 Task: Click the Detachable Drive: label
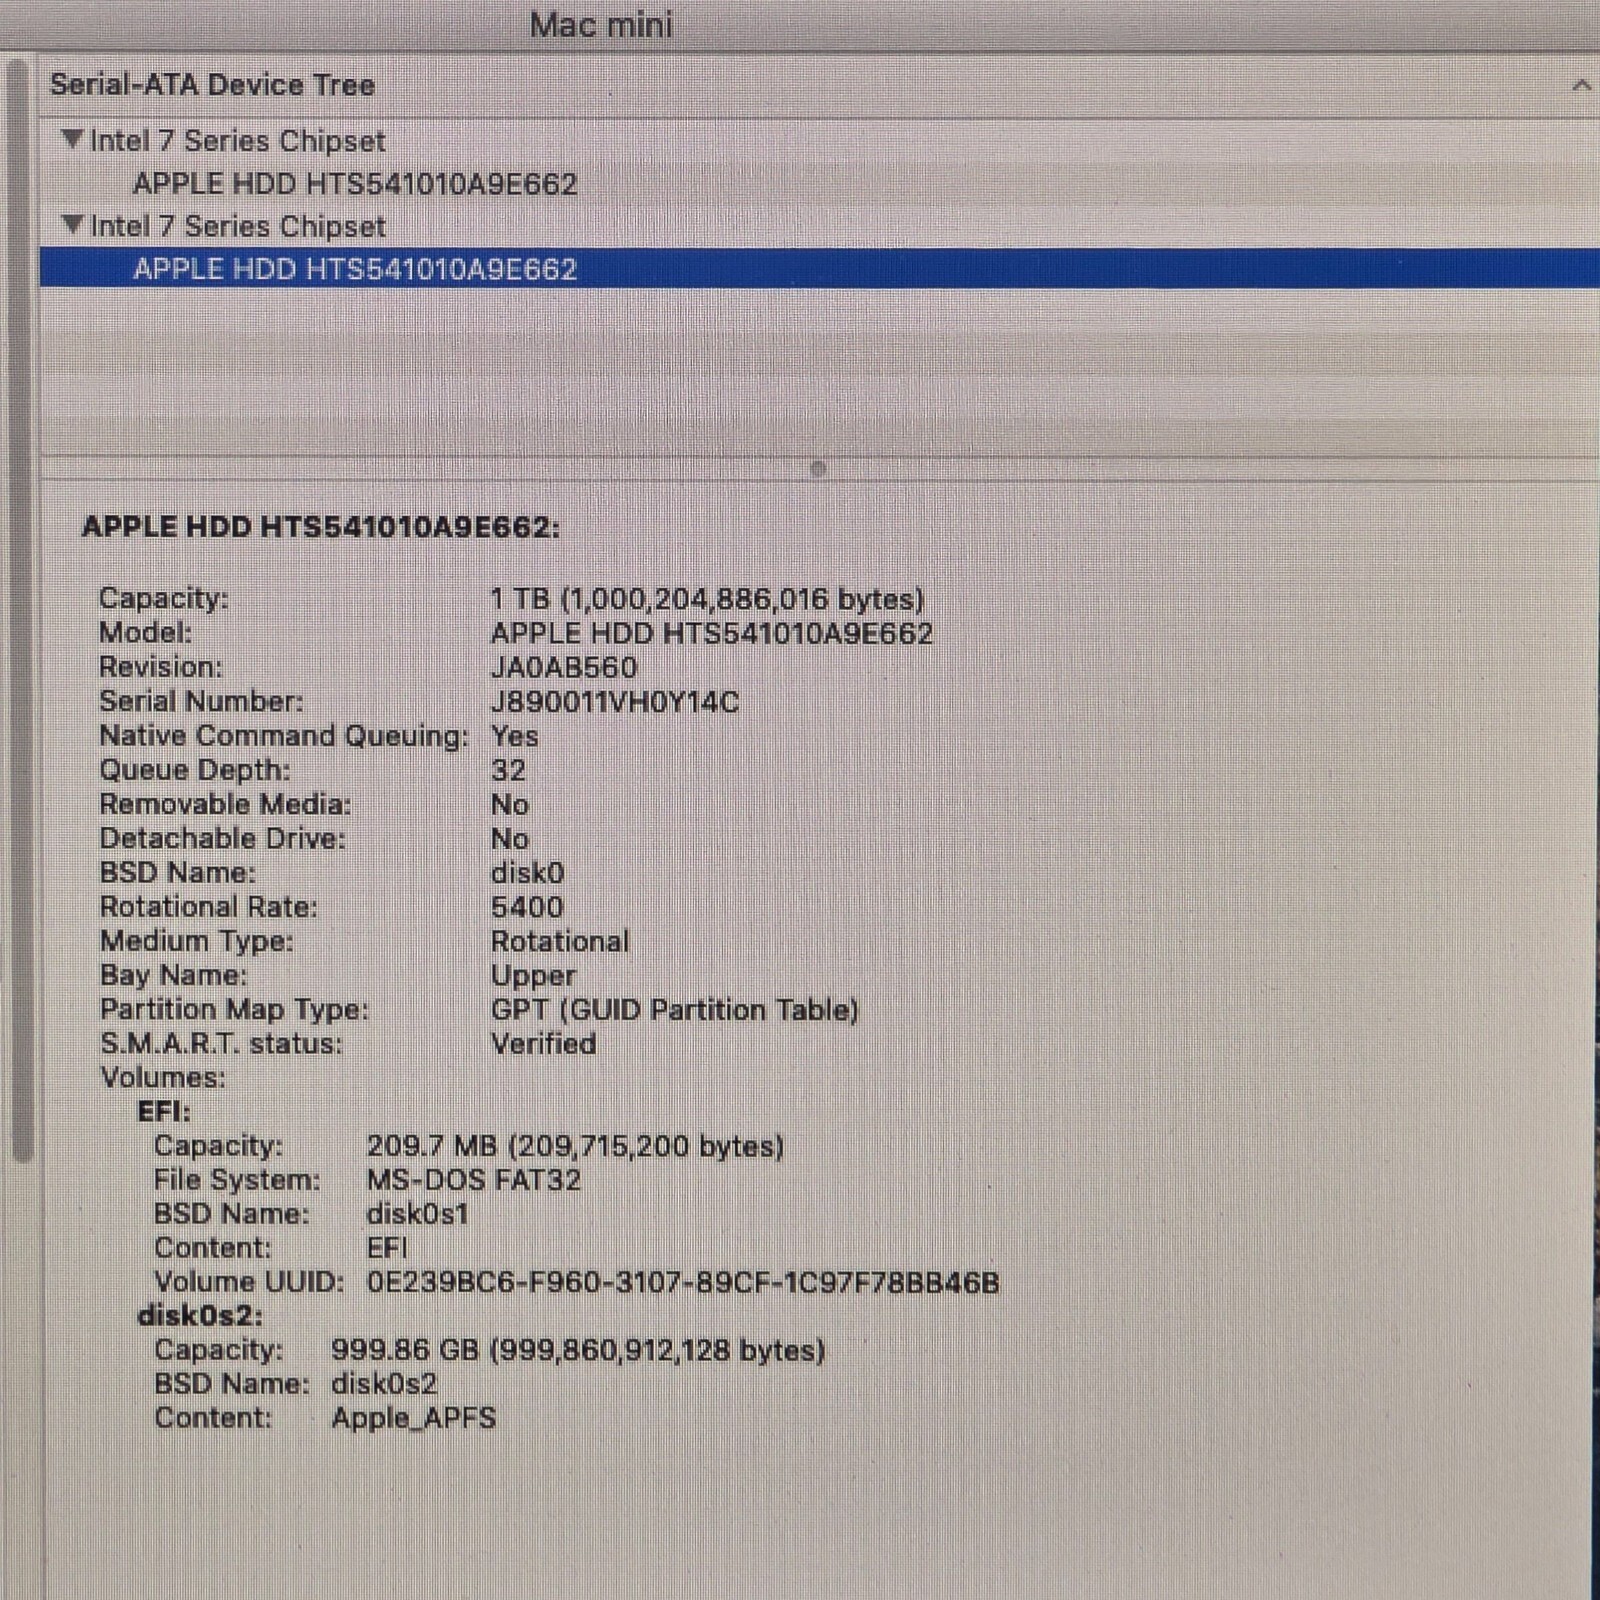(222, 838)
